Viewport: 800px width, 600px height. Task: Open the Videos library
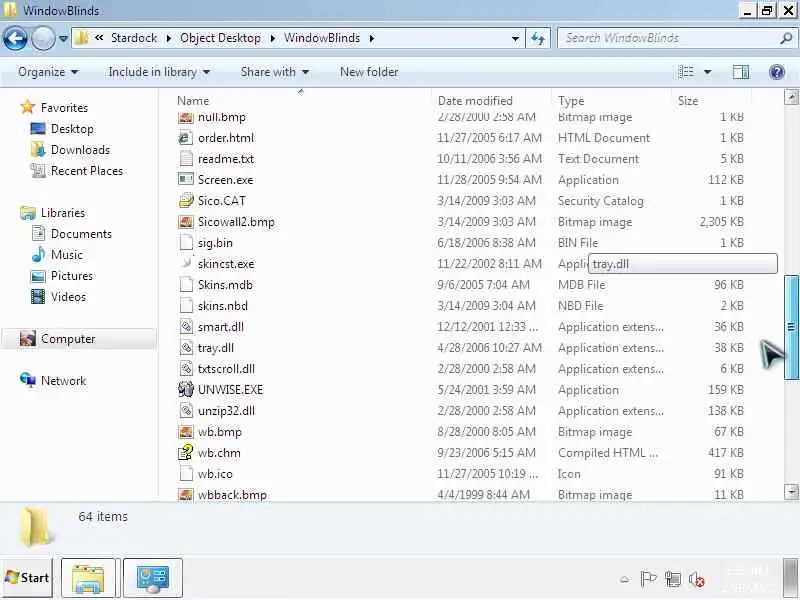point(68,296)
